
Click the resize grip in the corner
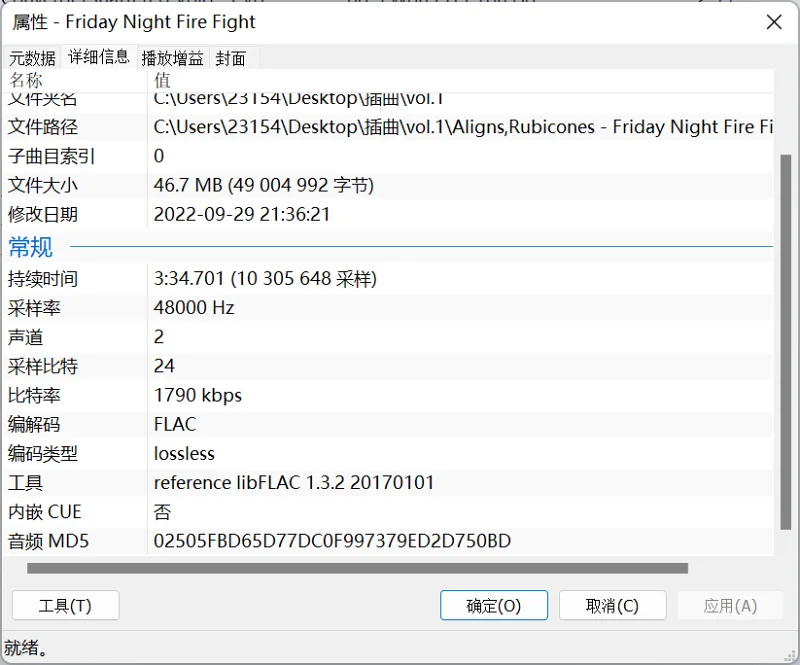click(x=790, y=655)
